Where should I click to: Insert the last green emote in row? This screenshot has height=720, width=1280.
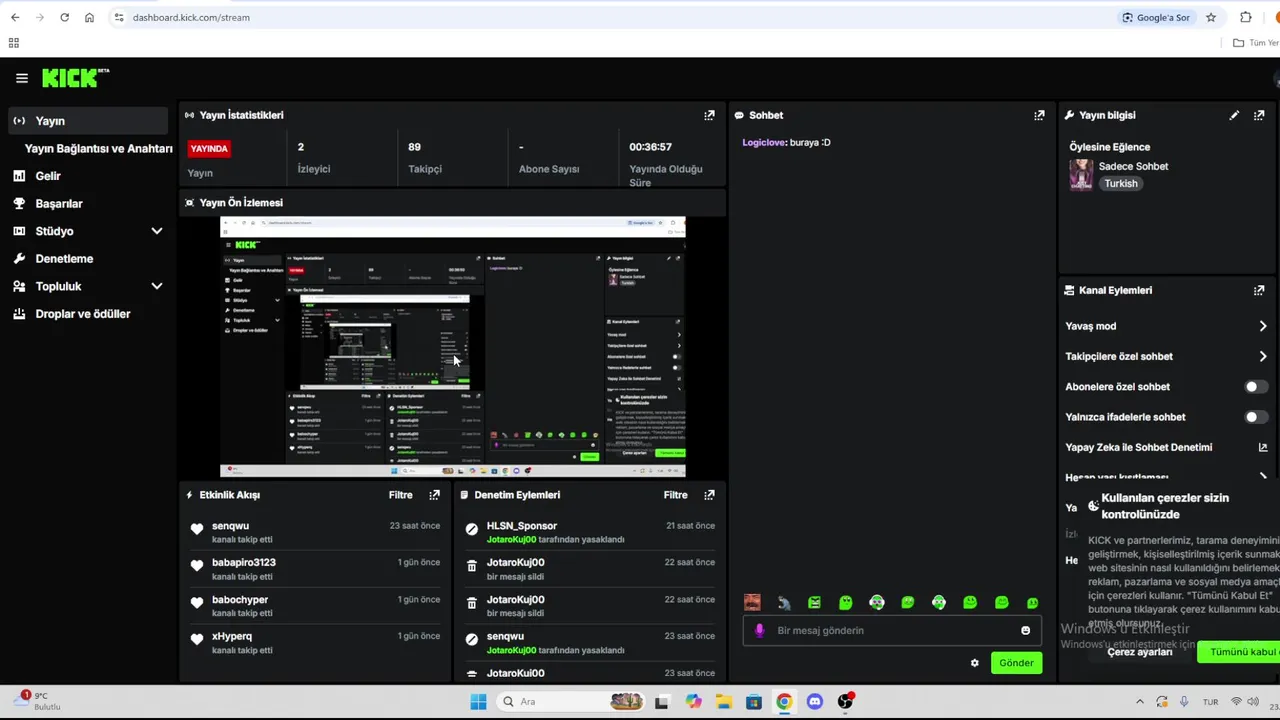(x=1032, y=602)
